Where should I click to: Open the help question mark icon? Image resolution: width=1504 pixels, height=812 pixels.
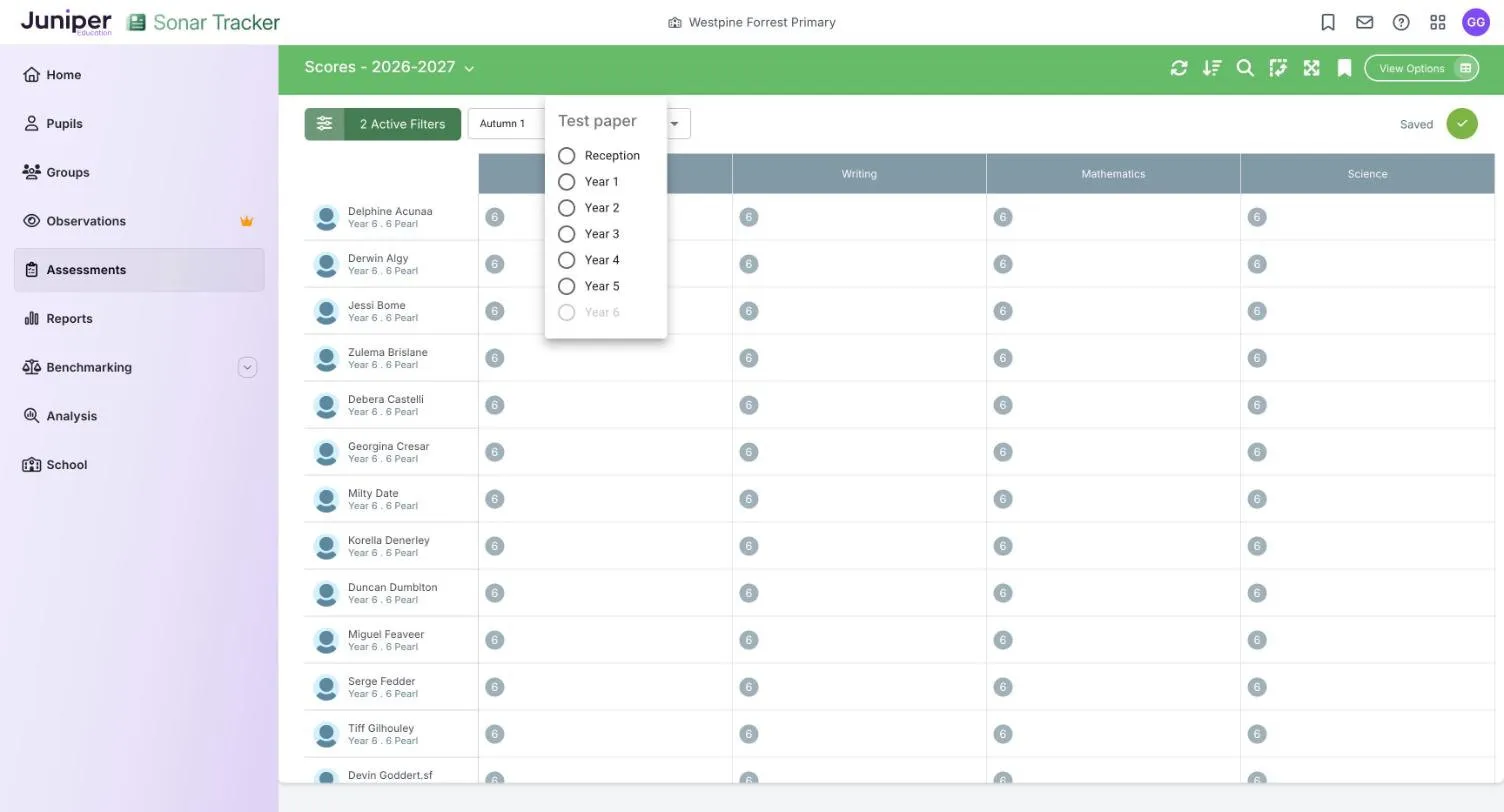(1401, 22)
